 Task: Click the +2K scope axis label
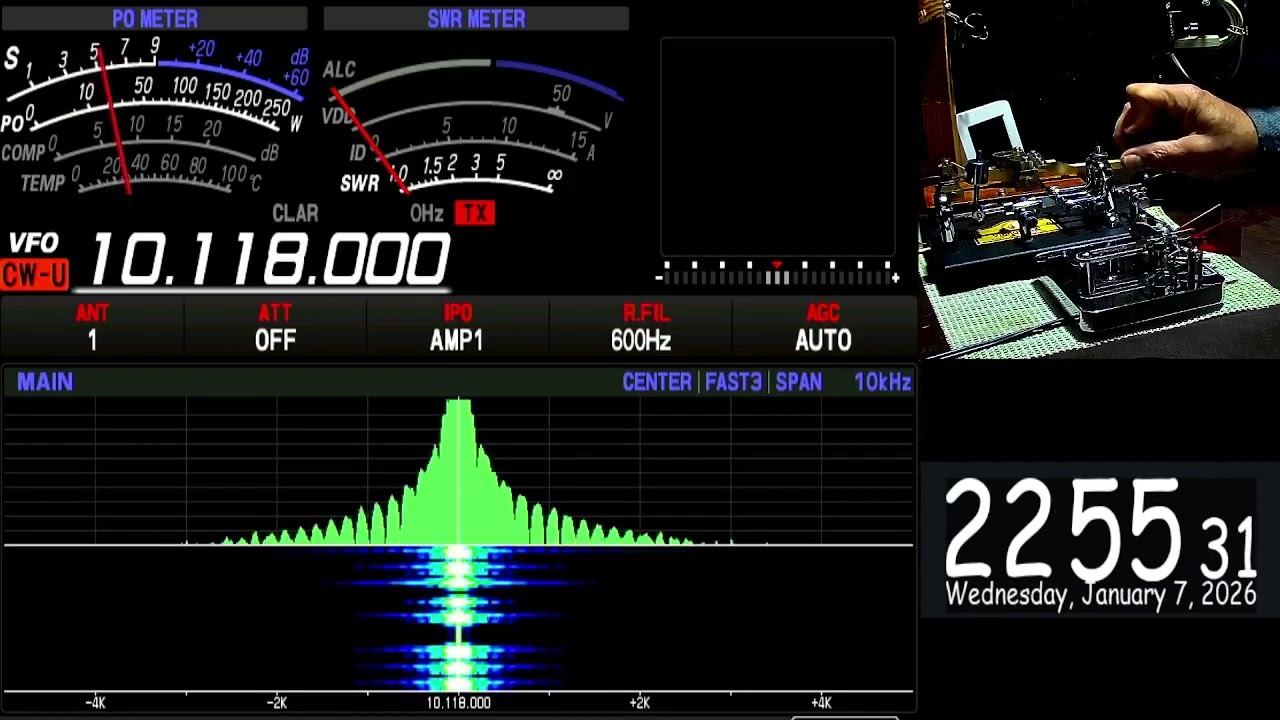(x=639, y=703)
